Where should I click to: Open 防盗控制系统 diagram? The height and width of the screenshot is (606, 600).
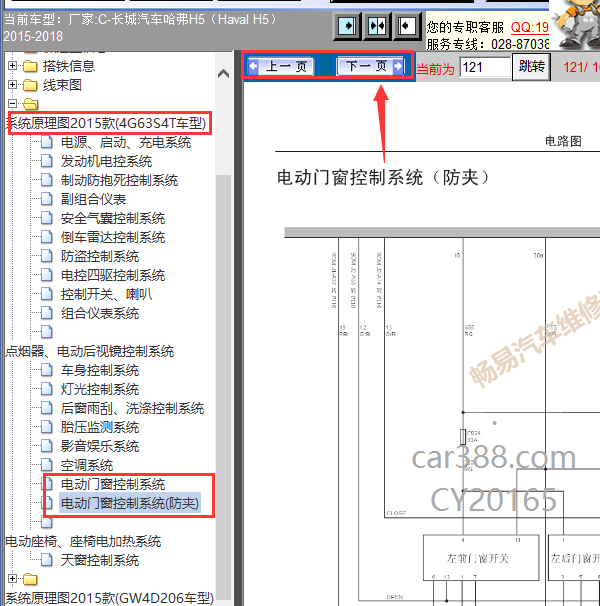coord(100,256)
